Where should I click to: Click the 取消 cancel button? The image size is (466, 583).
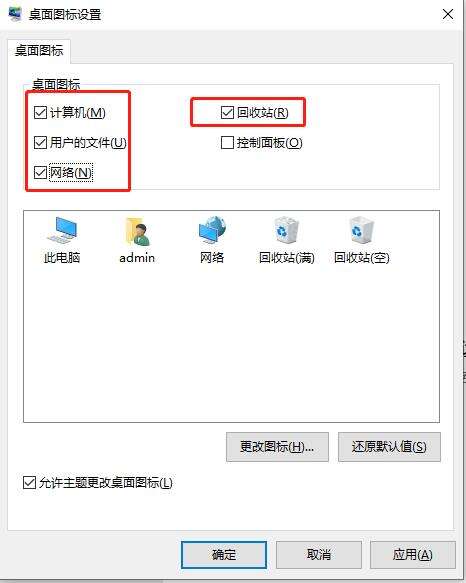tap(319, 555)
